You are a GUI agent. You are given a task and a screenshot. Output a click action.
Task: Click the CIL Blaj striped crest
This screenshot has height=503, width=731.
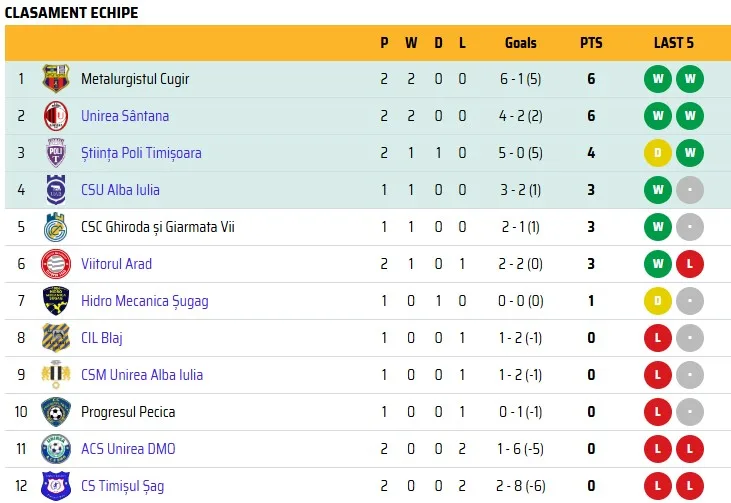pyautogui.click(x=56, y=338)
